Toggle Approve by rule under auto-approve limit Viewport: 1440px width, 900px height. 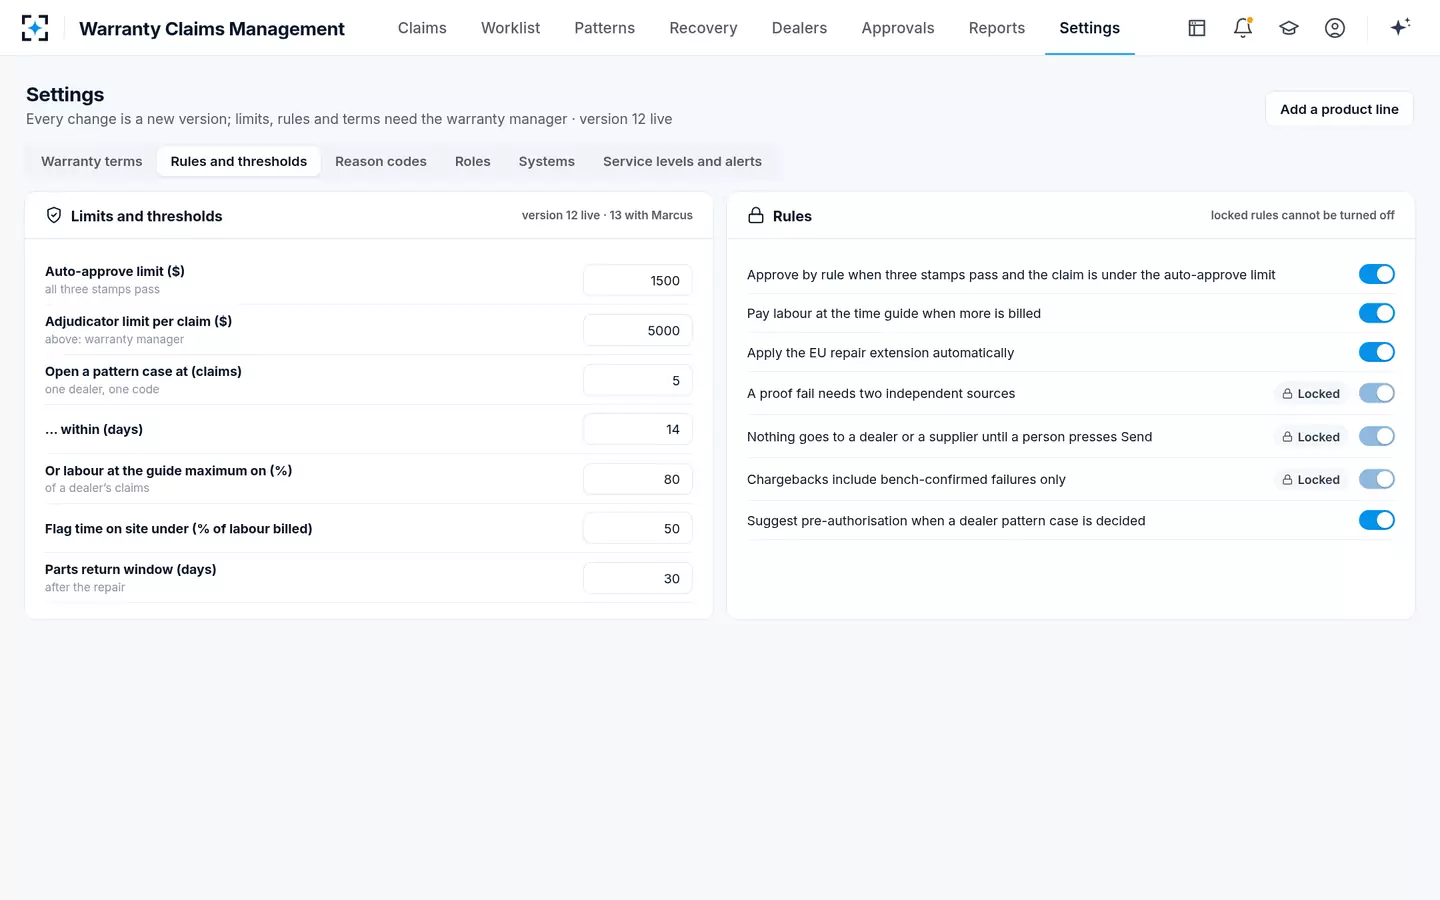click(x=1377, y=274)
